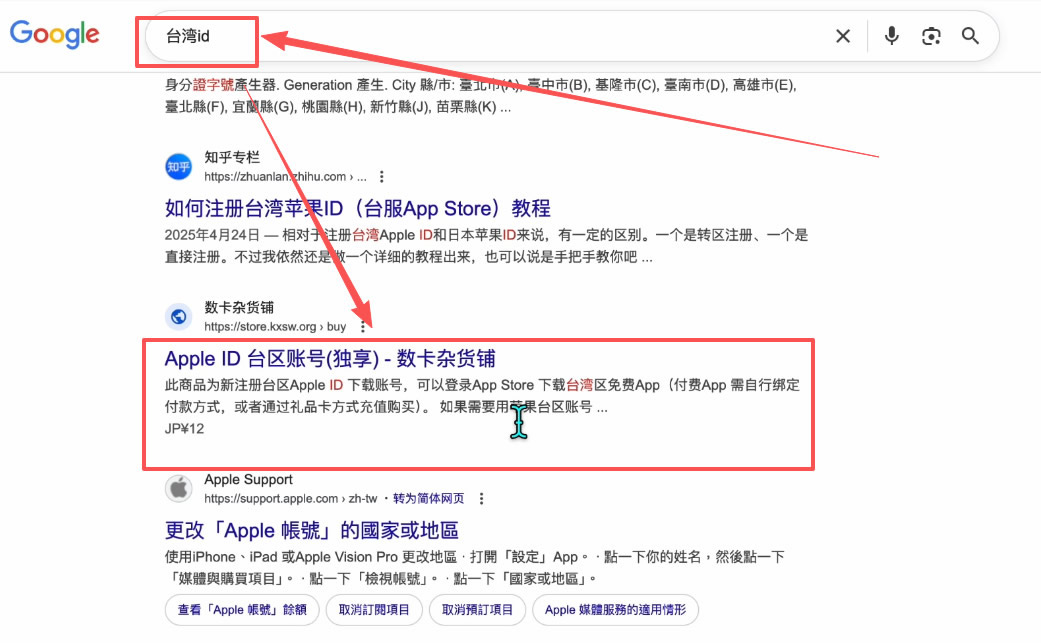Click the magnifying glass to search

(970, 35)
